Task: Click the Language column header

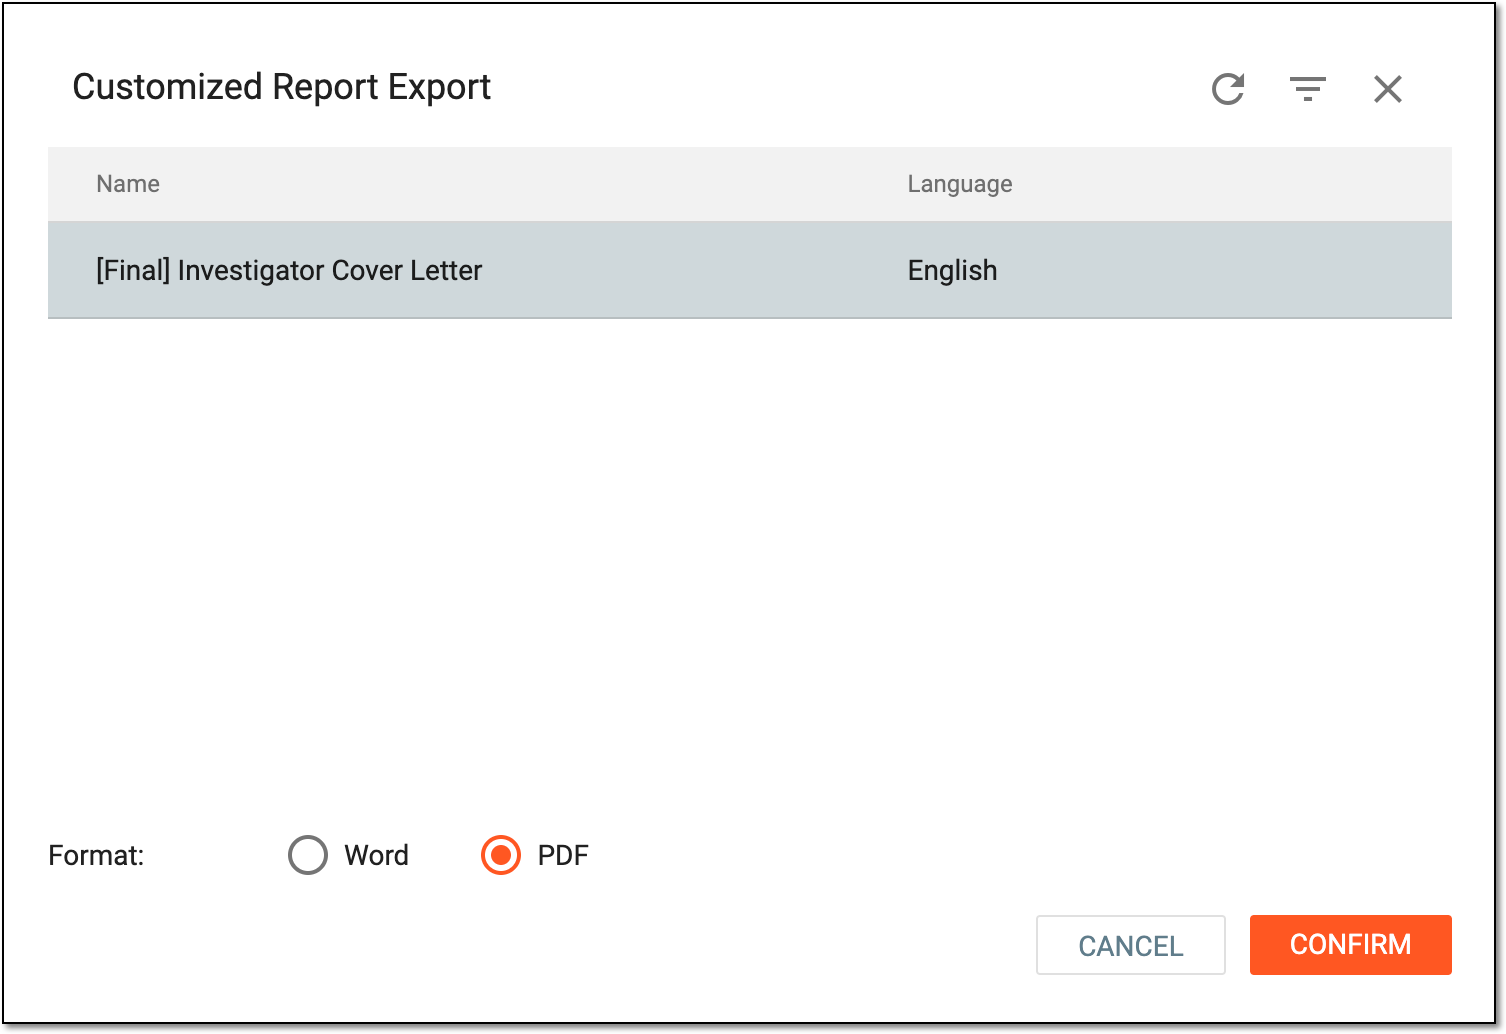Action: 960,184
